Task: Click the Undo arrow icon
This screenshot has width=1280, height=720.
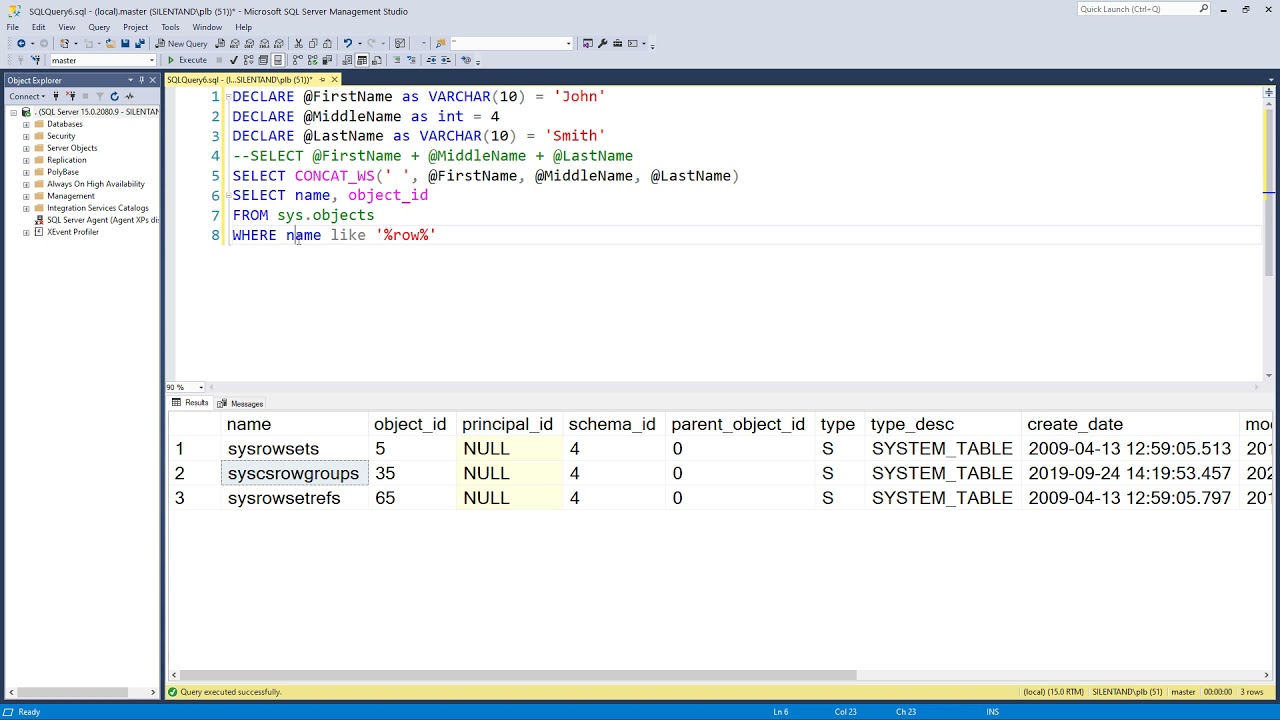Action: pyautogui.click(x=348, y=44)
